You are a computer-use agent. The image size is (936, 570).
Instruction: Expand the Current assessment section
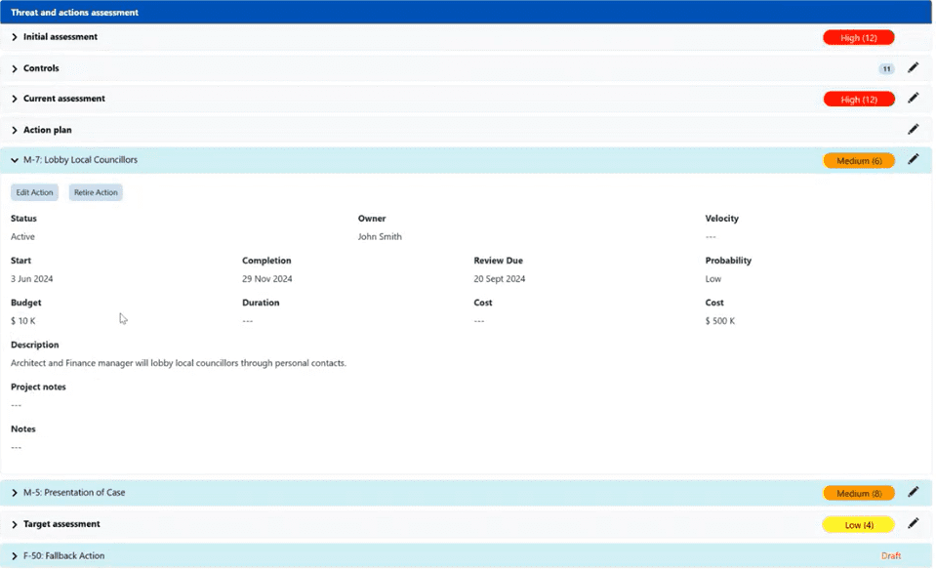pyautogui.click(x=15, y=99)
